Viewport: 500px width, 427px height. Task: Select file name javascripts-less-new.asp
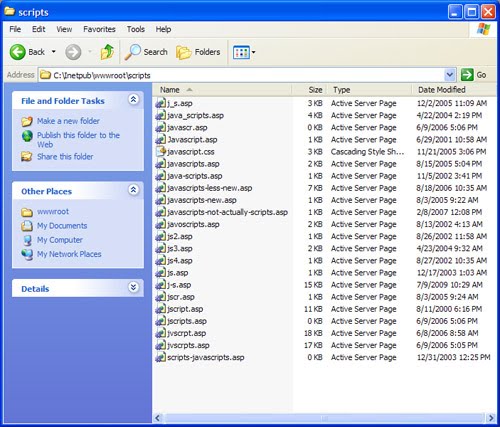coord(210,188)
